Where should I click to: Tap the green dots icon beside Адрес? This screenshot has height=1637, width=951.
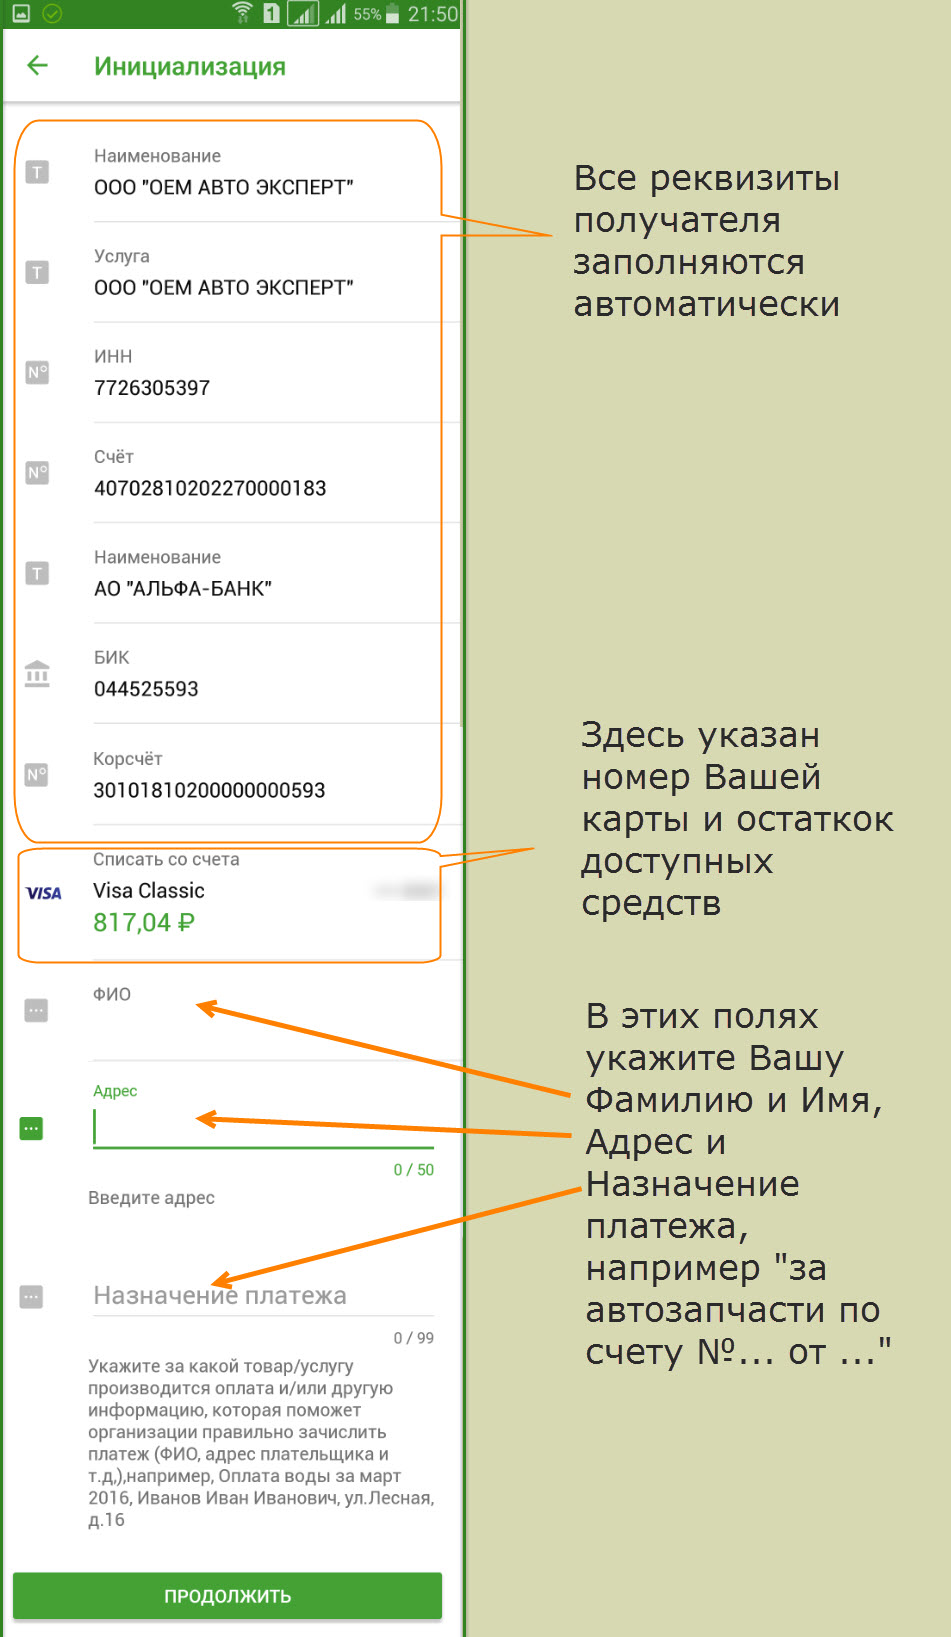[32, 1129]
